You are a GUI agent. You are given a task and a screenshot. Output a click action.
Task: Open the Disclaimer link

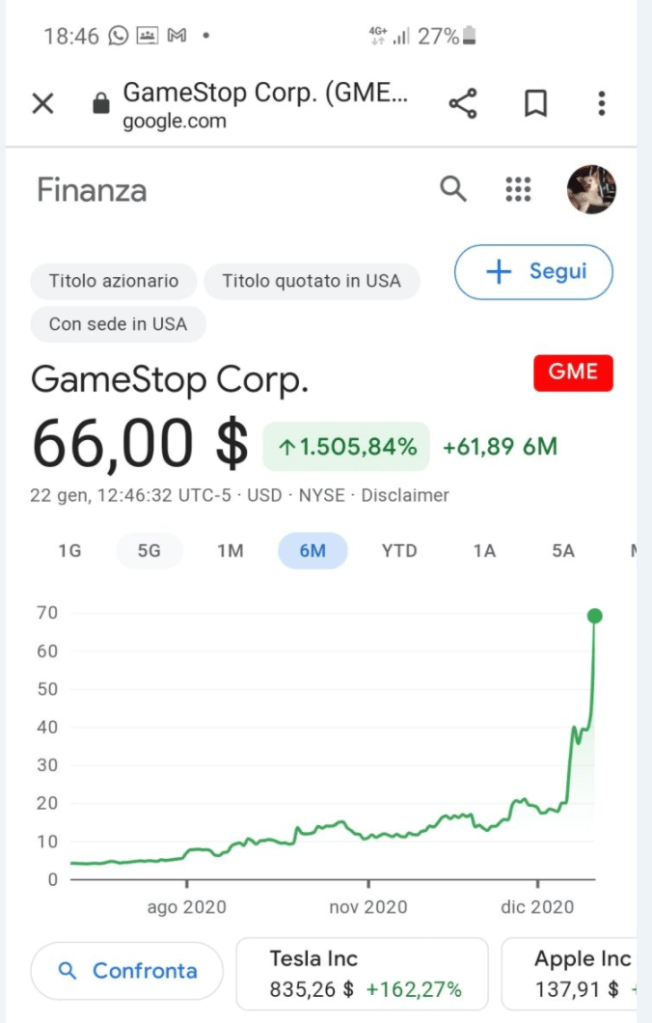coord(405,495)
